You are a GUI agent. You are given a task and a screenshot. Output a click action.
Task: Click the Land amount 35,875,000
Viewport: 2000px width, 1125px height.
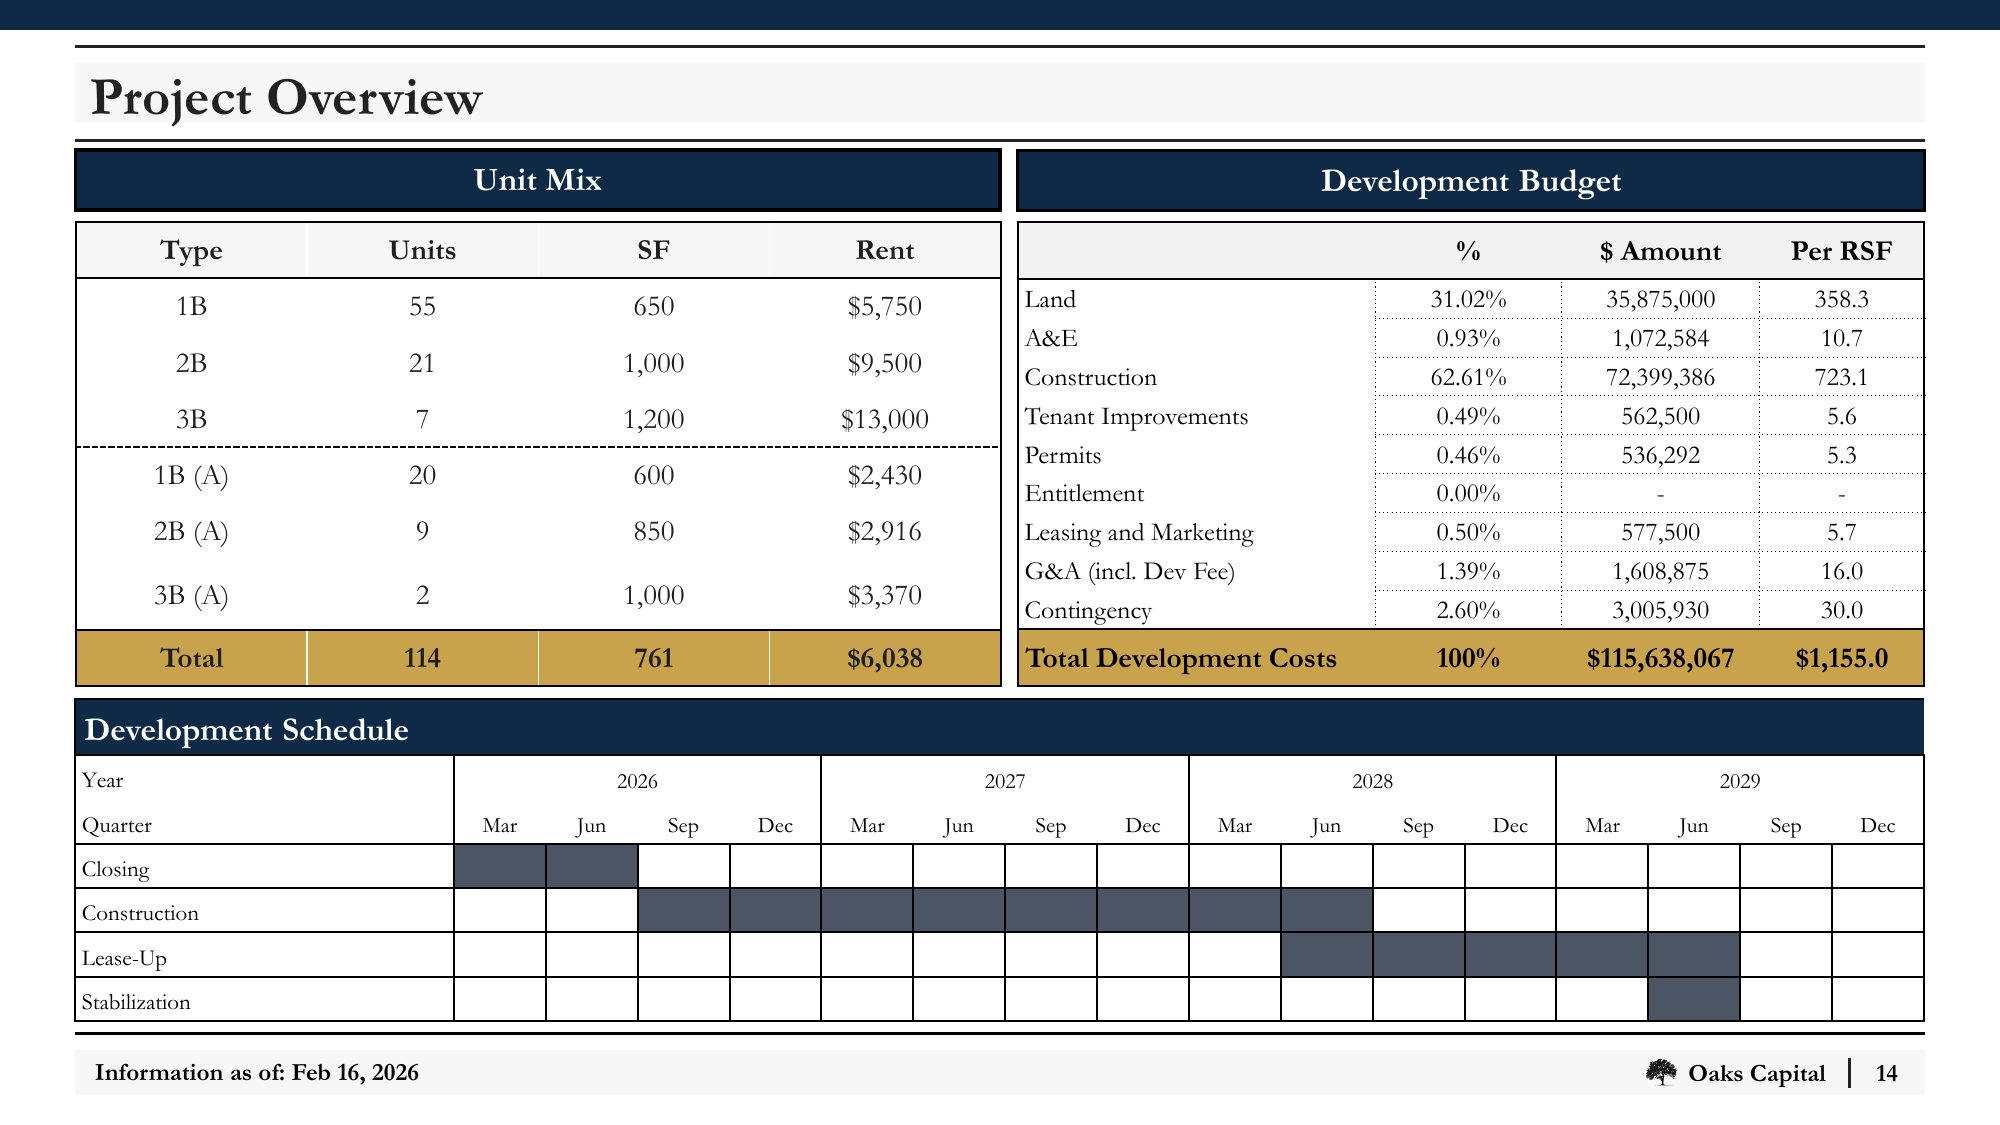[1660, 299]
